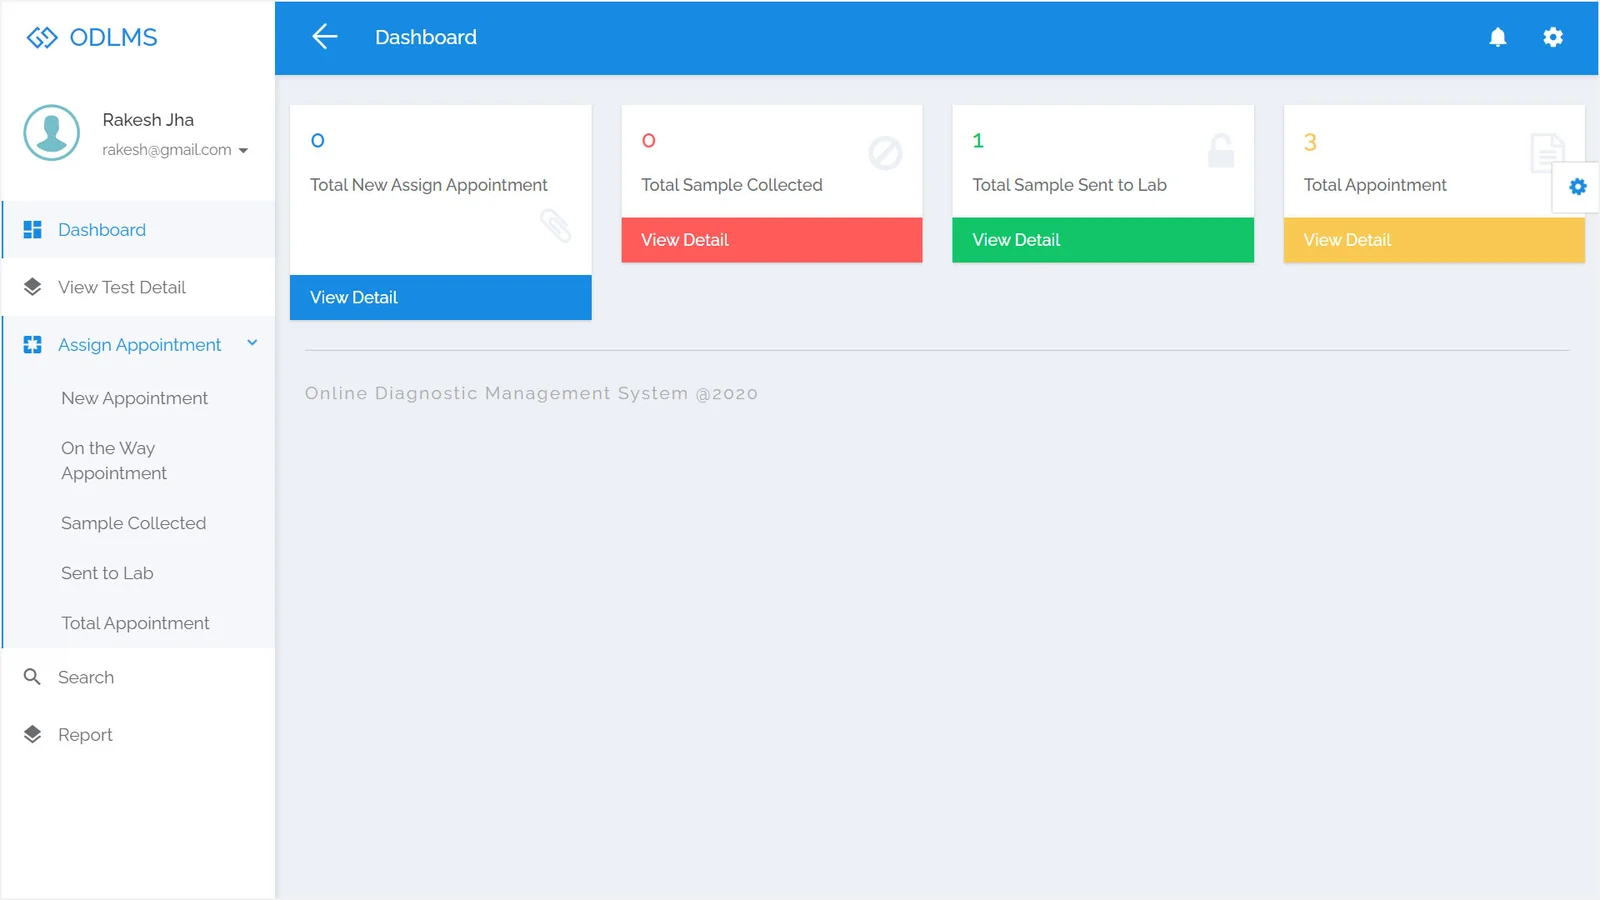The image size is (1600, 900).
Task: Click the View Test Detail layers icon
Action: pos(32,287)
